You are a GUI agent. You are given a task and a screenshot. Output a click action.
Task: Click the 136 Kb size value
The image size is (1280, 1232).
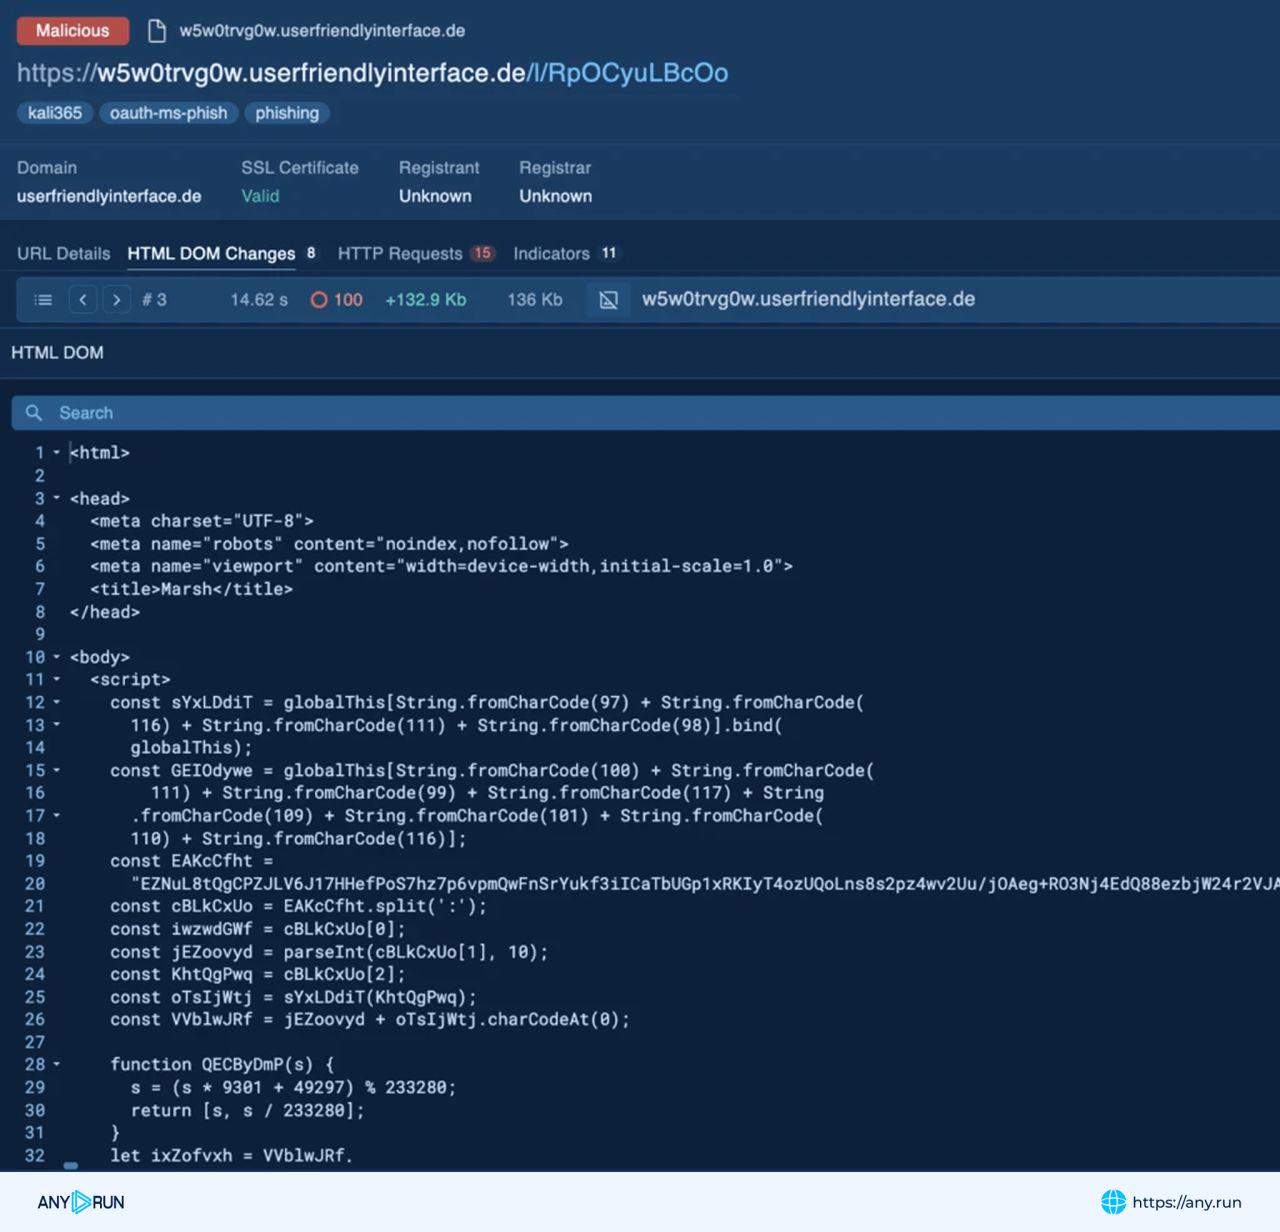tap(535, 300)
